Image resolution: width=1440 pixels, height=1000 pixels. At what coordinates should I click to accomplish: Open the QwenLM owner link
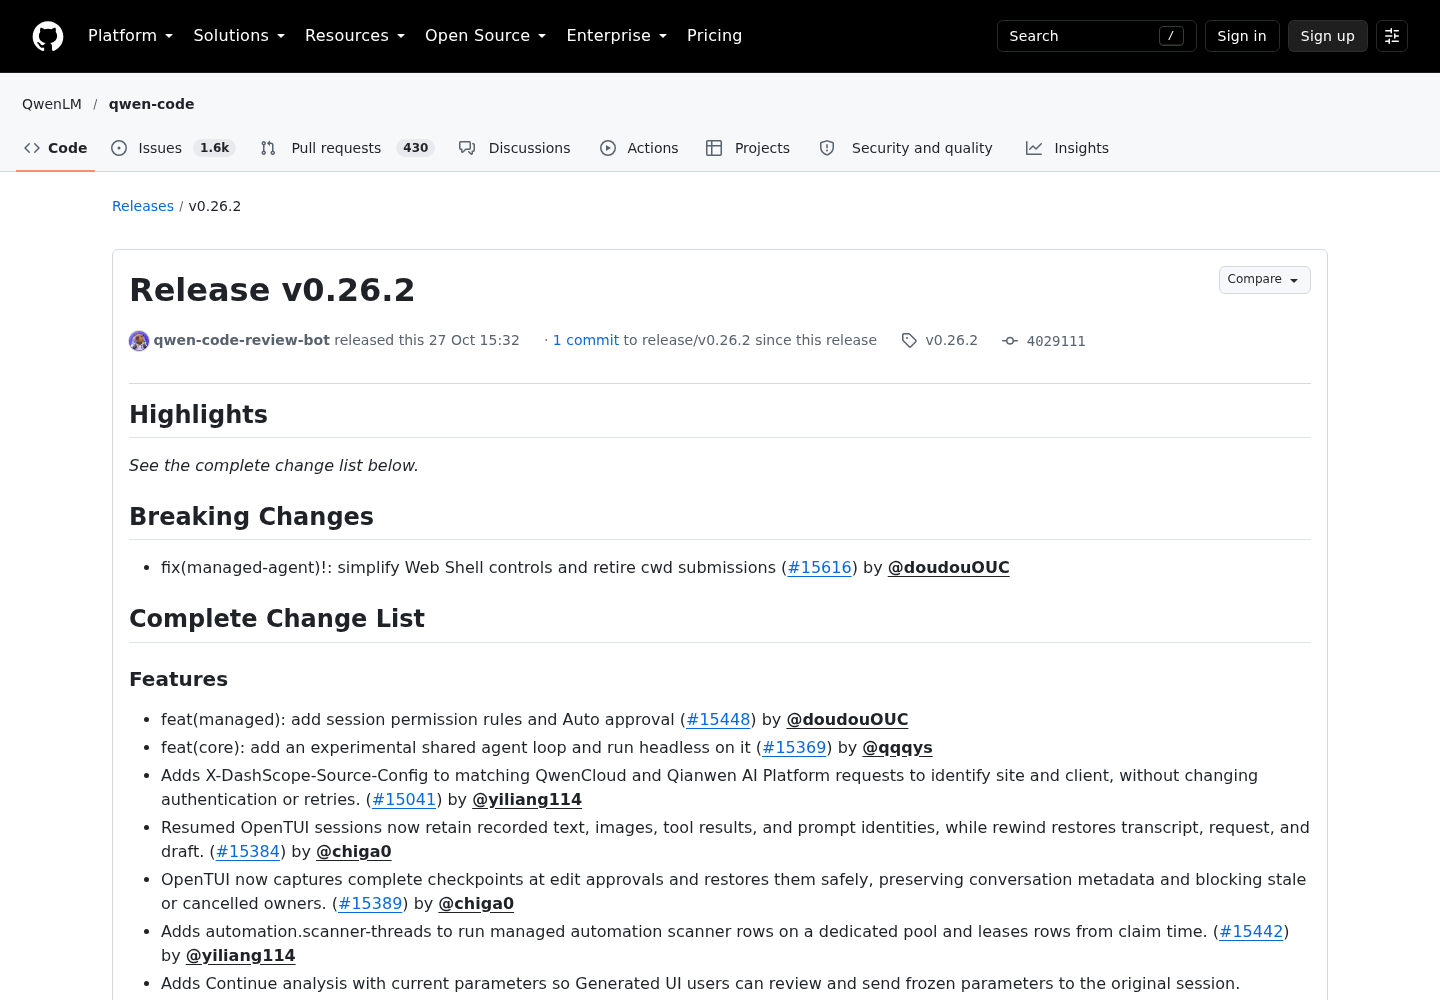[52, 104]
